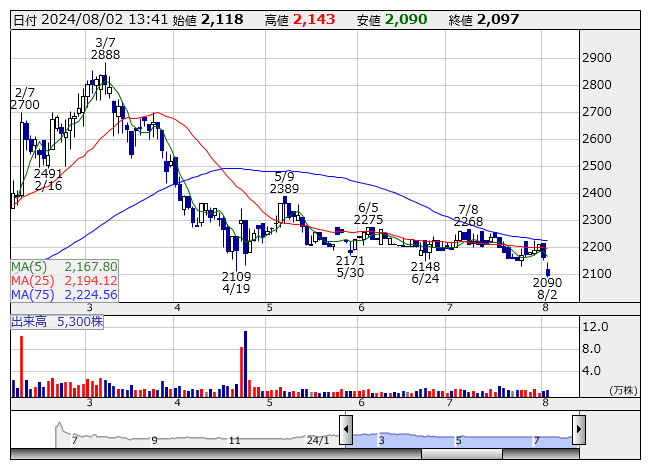This screenshot has width=653, height=470.
Task: Click the 終値 2,097 value in the header
Action: point(497,20)
